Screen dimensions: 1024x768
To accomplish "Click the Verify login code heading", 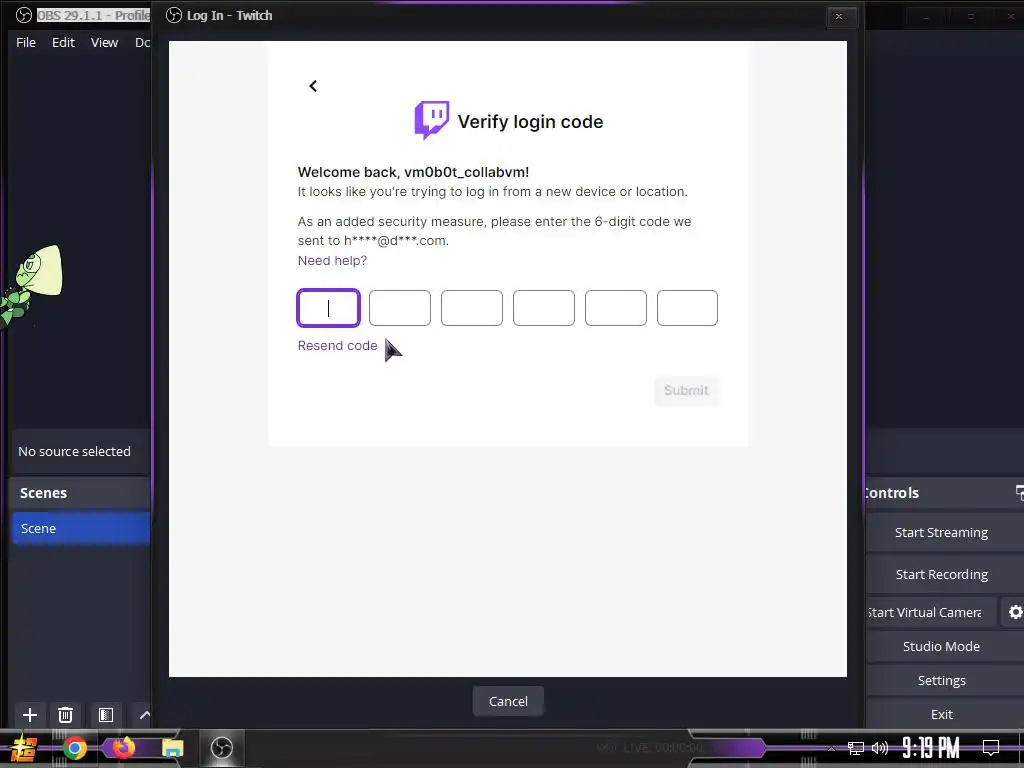I will point(530,121).
